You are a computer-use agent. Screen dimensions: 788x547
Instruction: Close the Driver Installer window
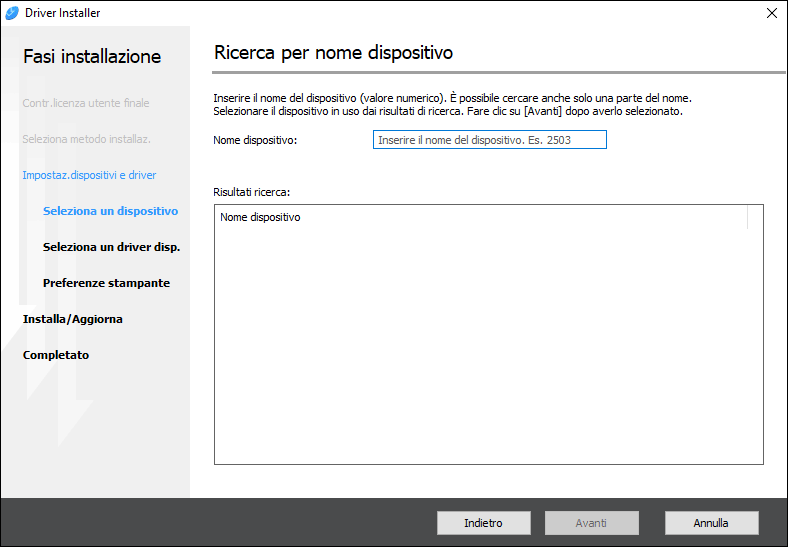772,13
